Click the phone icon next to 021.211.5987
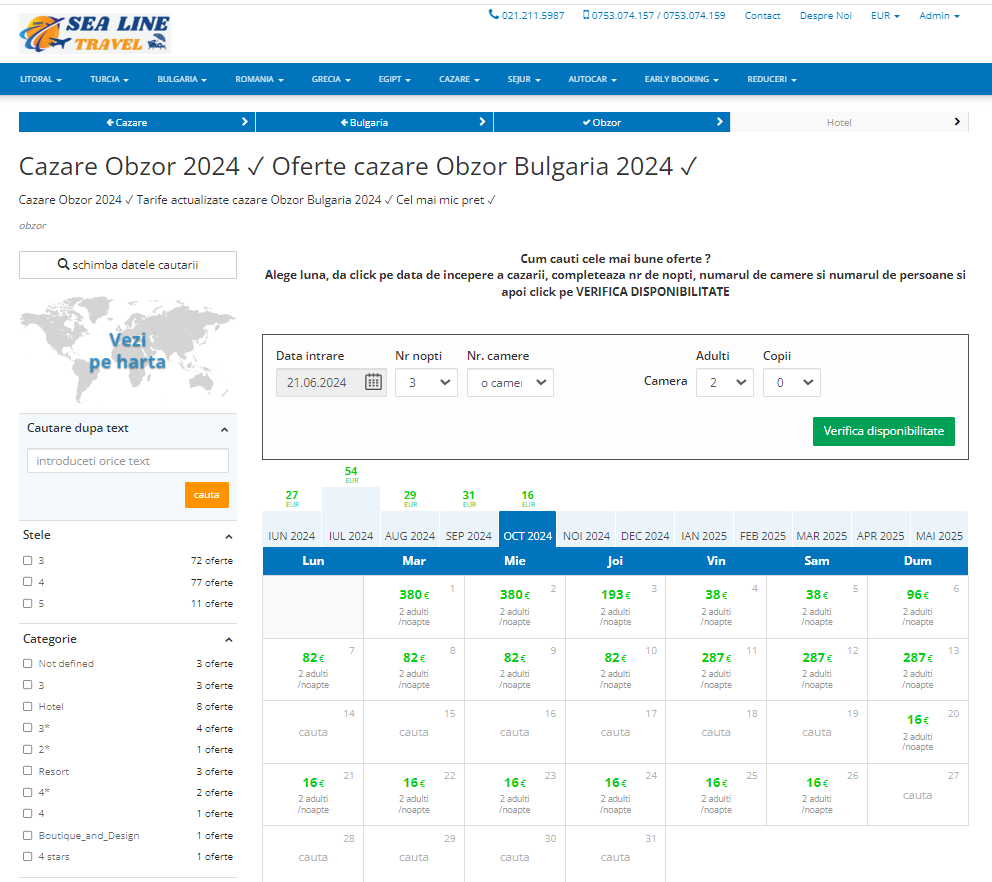992x882 pixels. coord(493,15)
